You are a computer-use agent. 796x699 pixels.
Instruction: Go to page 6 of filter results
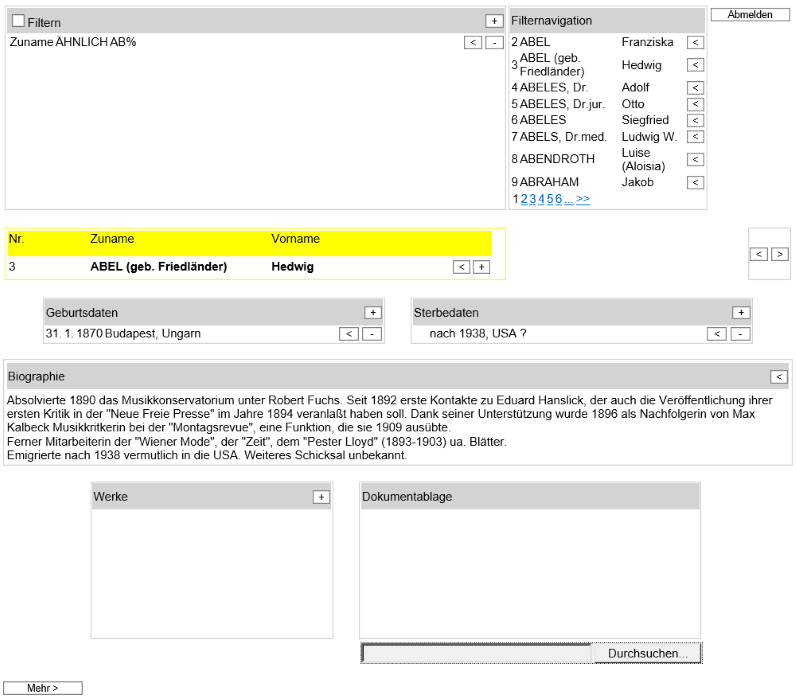[559, 199]
